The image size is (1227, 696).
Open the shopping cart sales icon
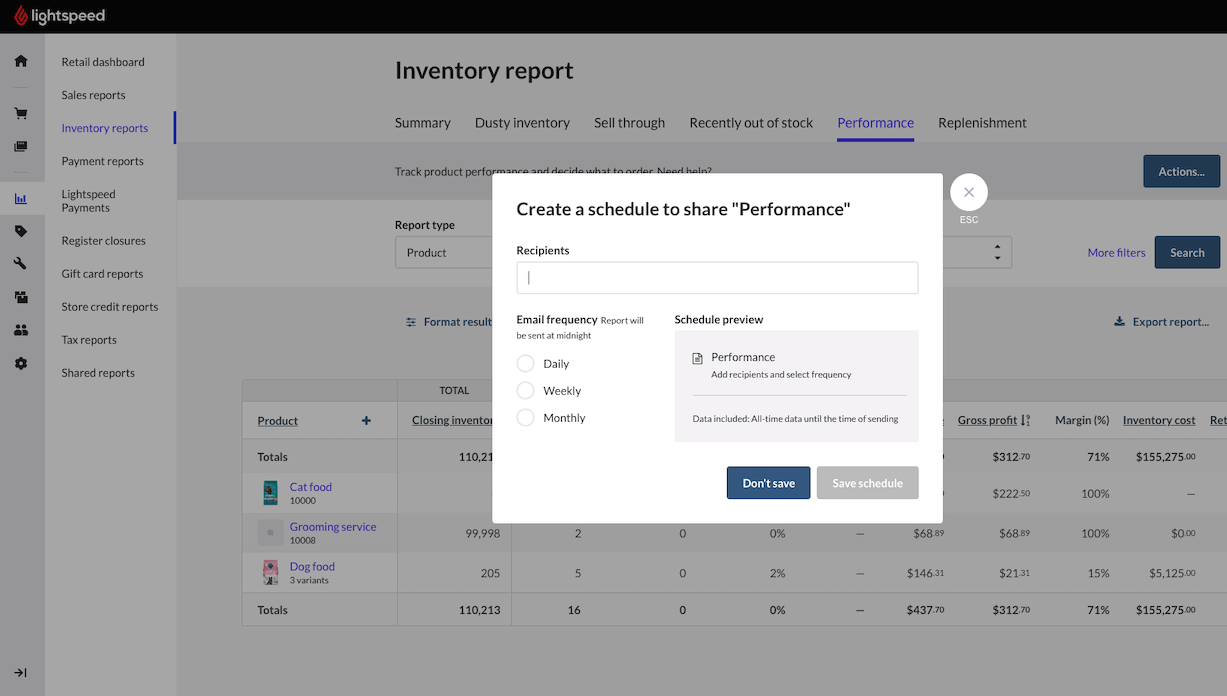point(21,113)
